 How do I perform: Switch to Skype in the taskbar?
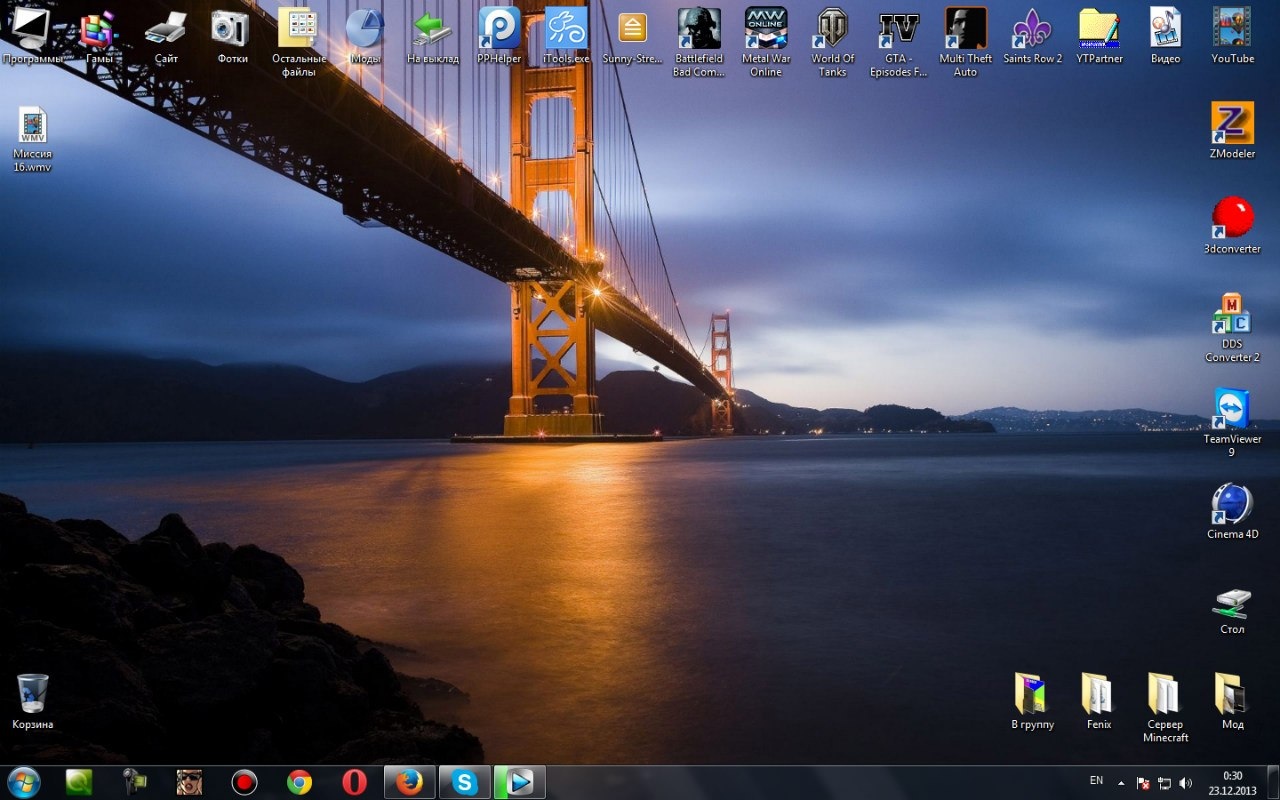(x=464, y=782)
